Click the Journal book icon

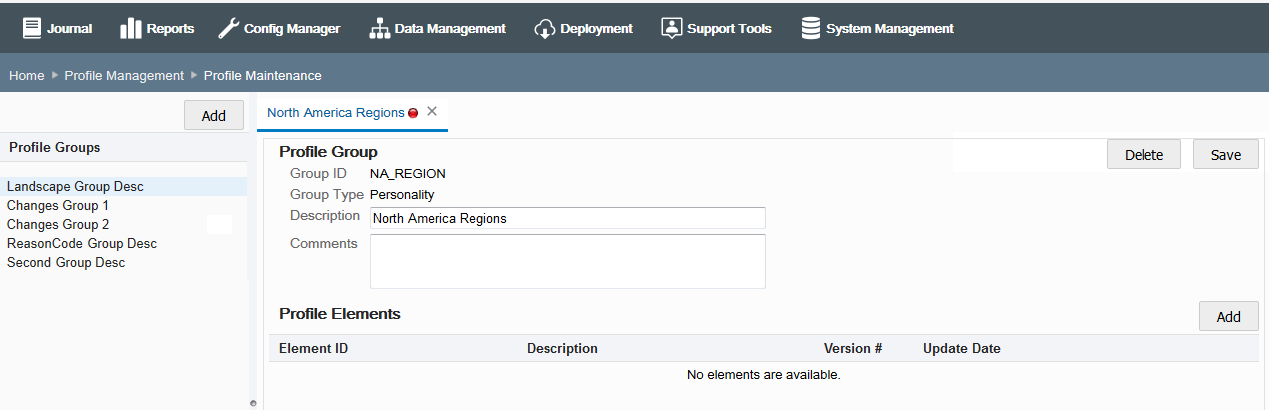coord(33,28)
